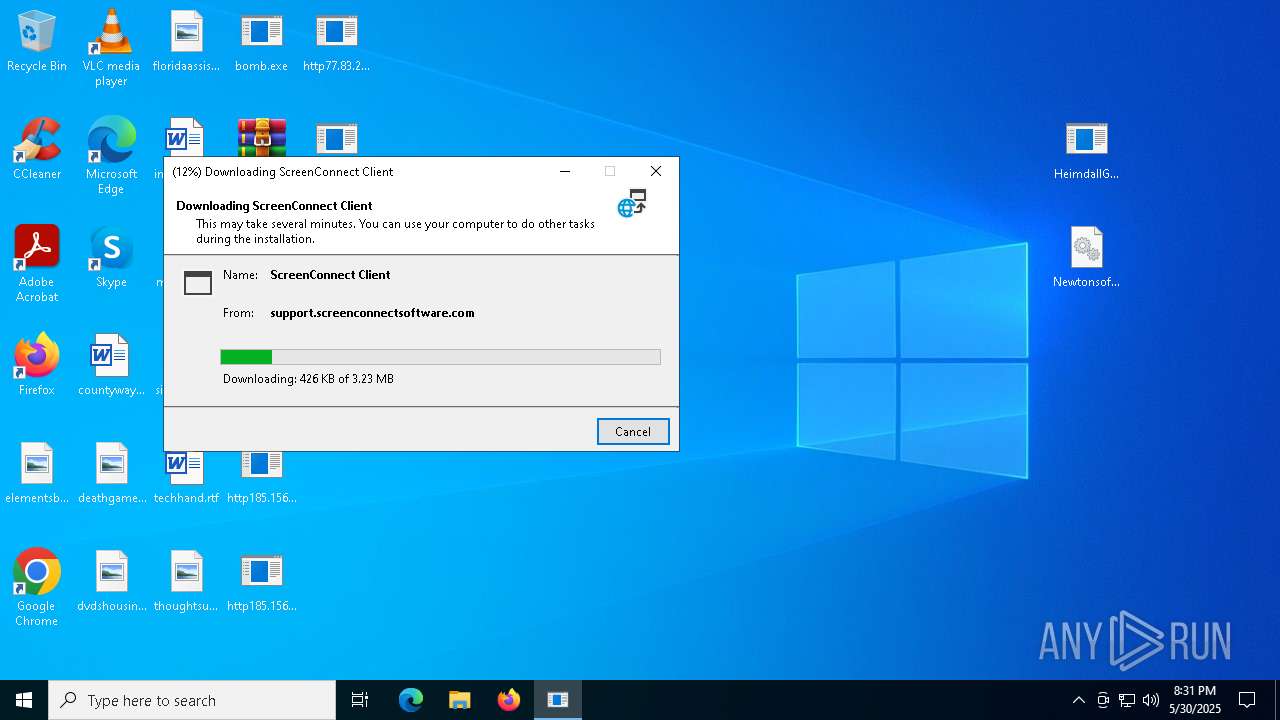The height and width of the screenshot is (720, 1280).
Task: Open Microsoft Edge desktop shortcut
Action: pyautogui.click(x=111, y=156)
